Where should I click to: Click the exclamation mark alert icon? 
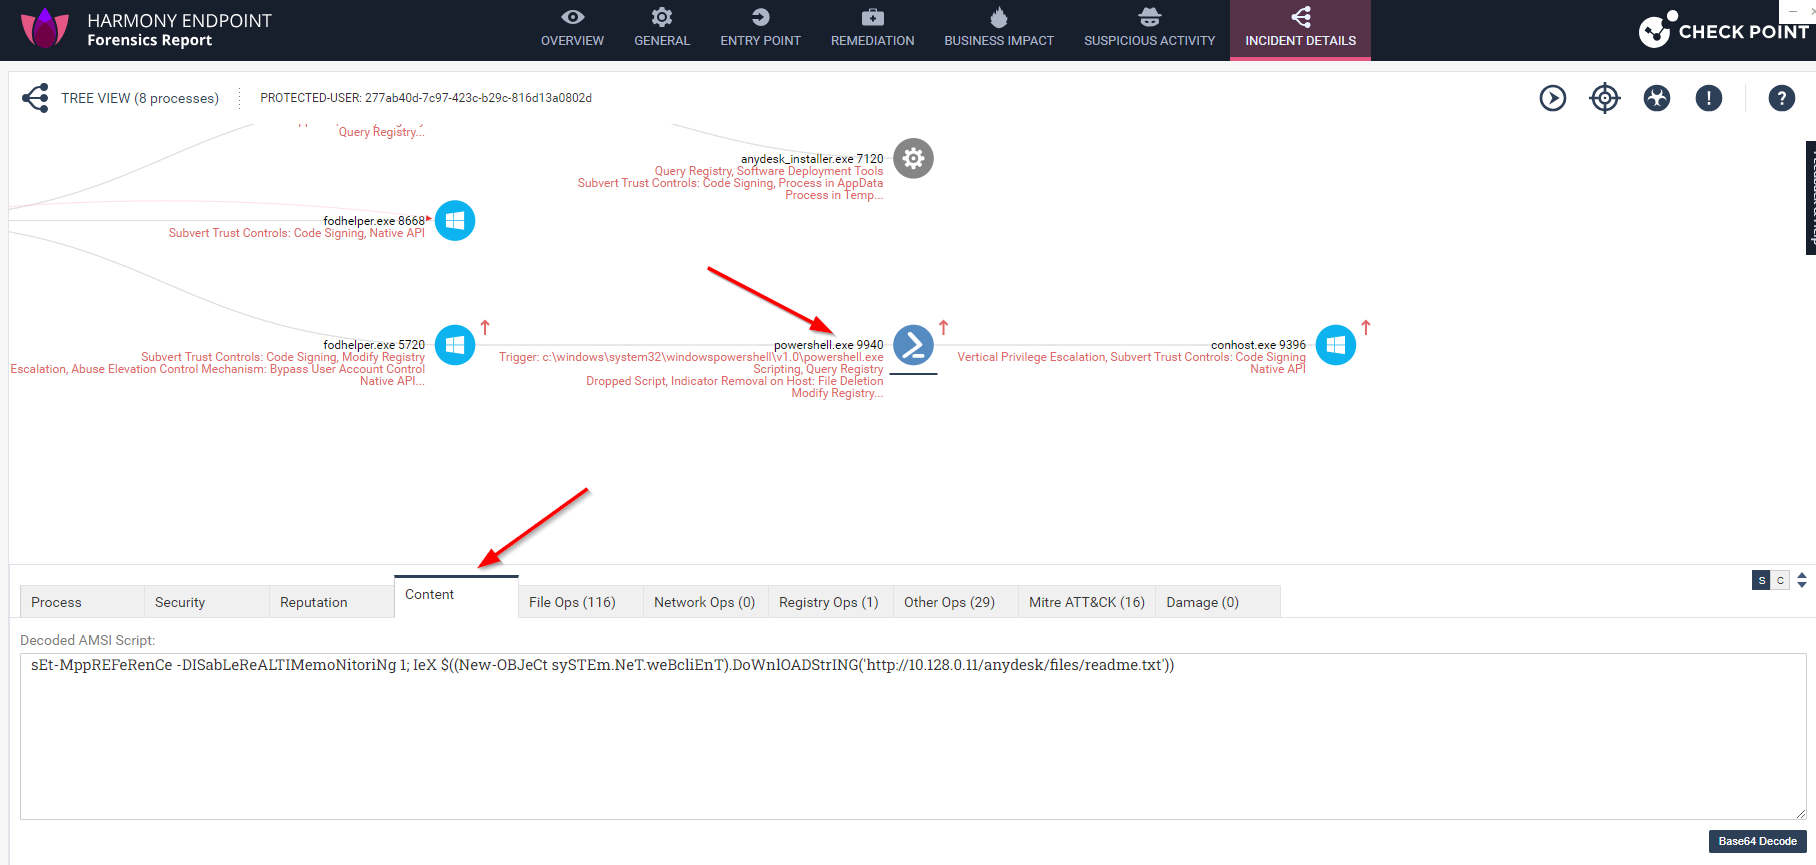[x=1709, y=98]
